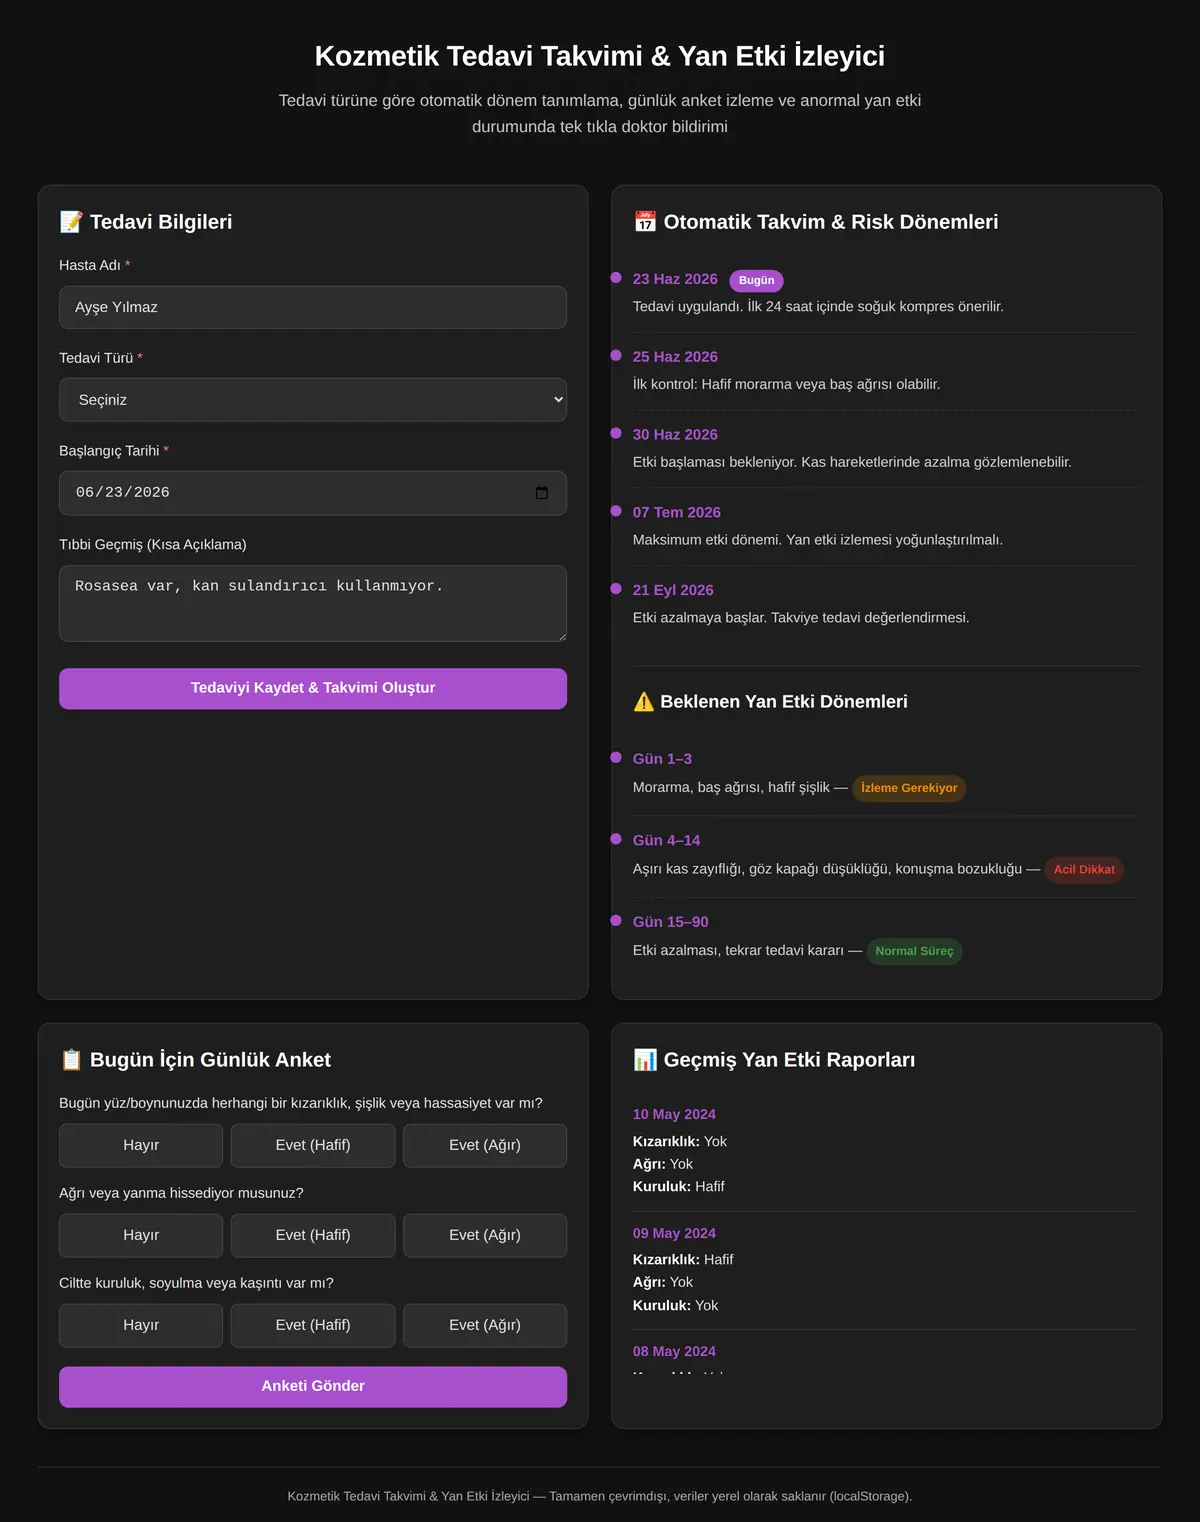Click the "Acil Dikkat" badge
1200x1522 pixels.
[x=1084, y=870]
